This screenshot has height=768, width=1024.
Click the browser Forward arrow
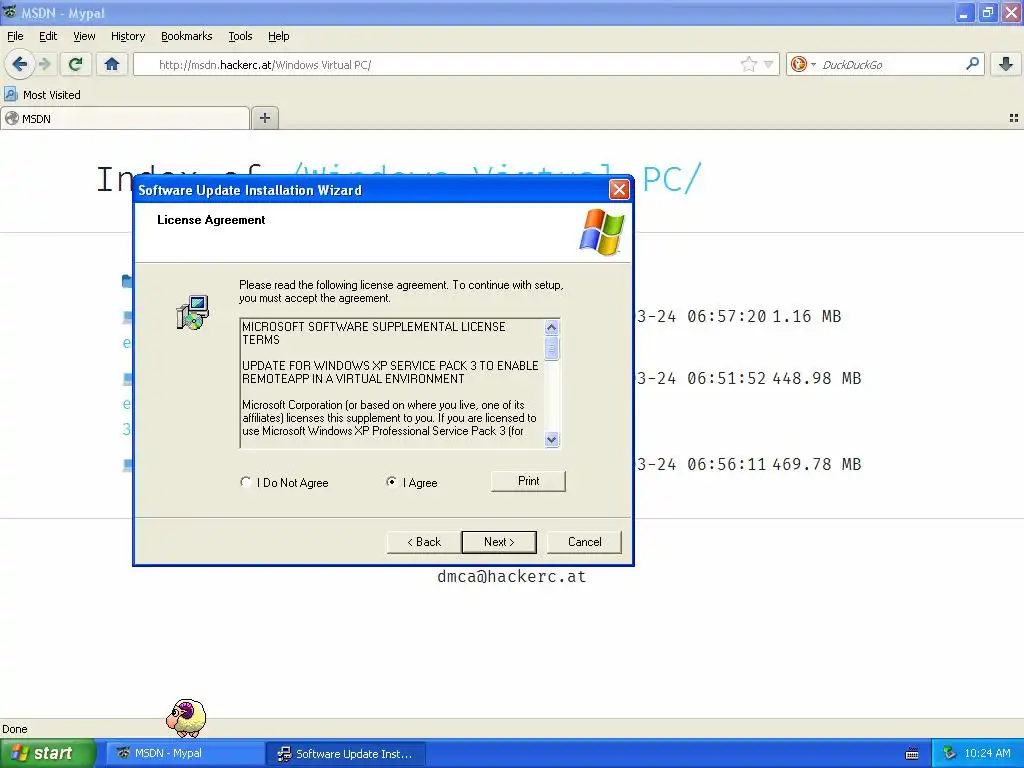(44, 64)
